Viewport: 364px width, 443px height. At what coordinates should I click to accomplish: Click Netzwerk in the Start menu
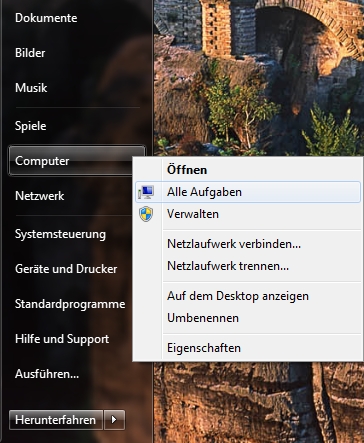tap(39, 196)
